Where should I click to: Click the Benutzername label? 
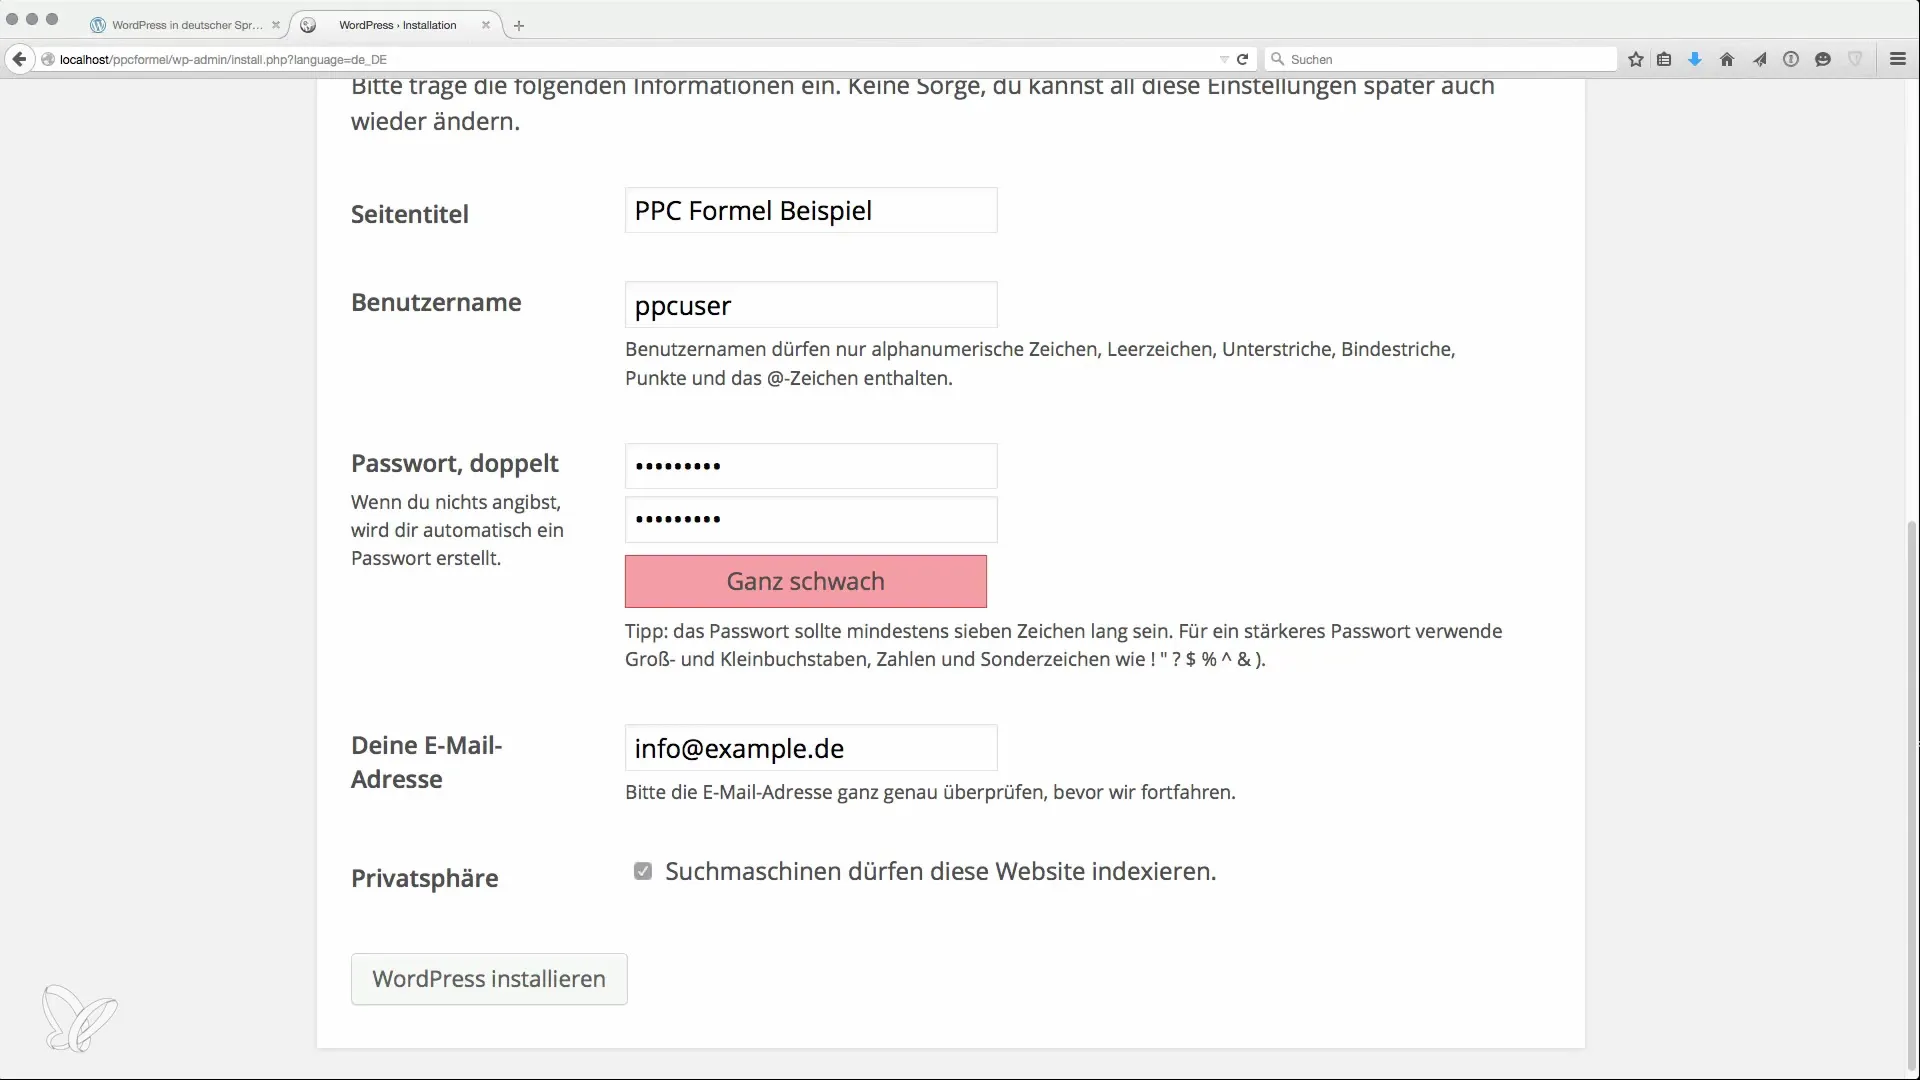click(436, 302)
